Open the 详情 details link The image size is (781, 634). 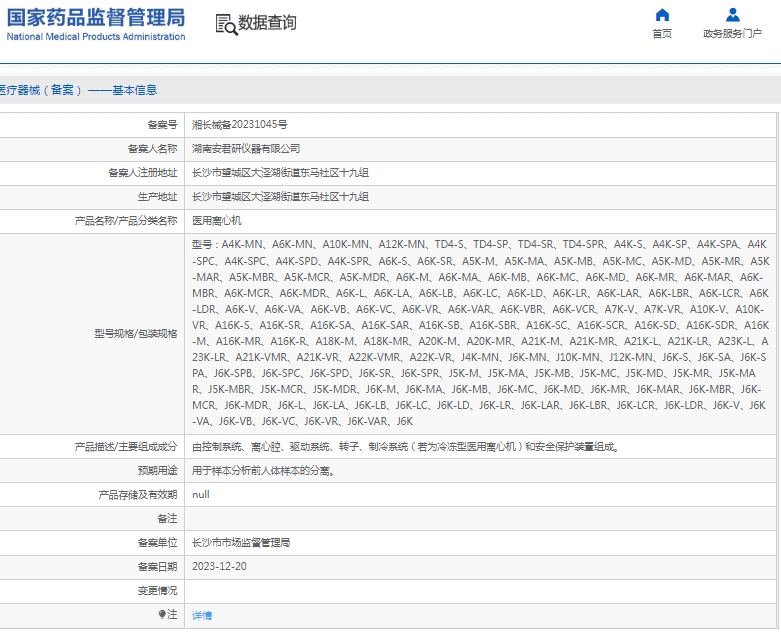tap(202, 615)
